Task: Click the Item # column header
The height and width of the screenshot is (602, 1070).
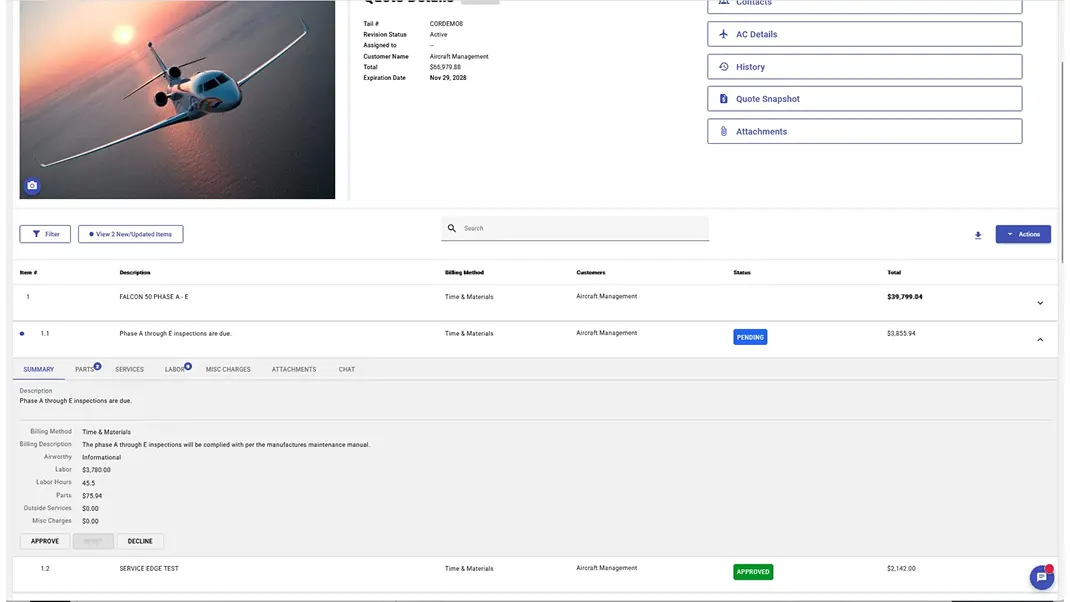Action: point(28,272)
